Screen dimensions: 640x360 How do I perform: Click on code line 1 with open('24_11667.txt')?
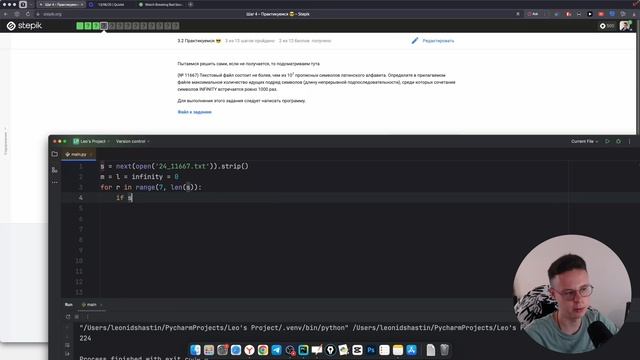click(174, 166)
